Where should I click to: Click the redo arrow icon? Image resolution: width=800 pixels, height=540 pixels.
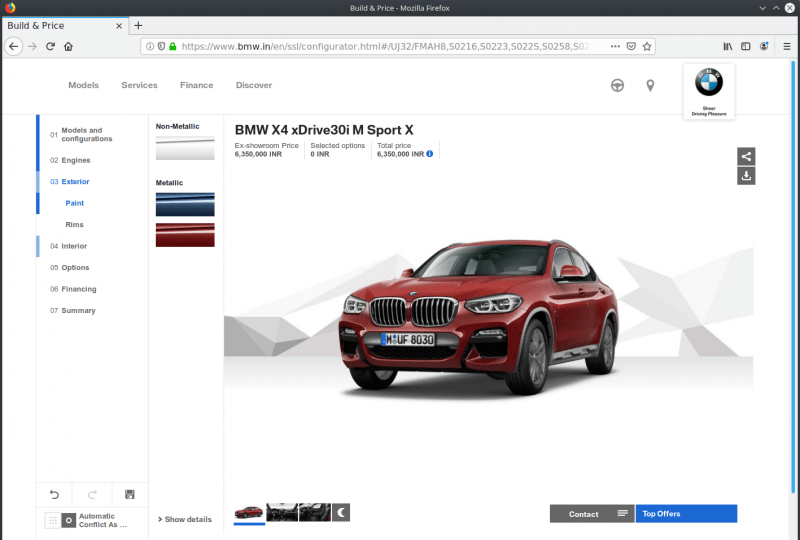click(92, 495)
